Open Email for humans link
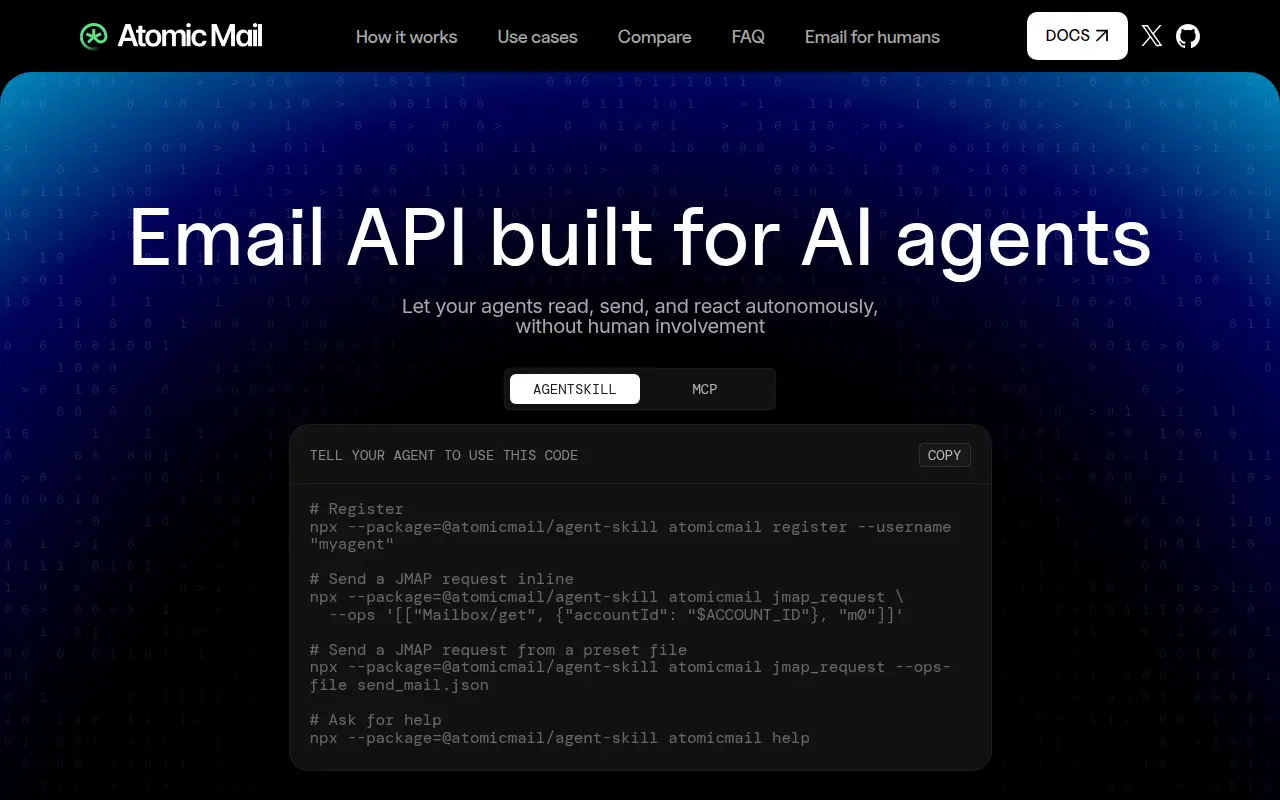Screen dimensions: 1280x800 pos(872,37)
